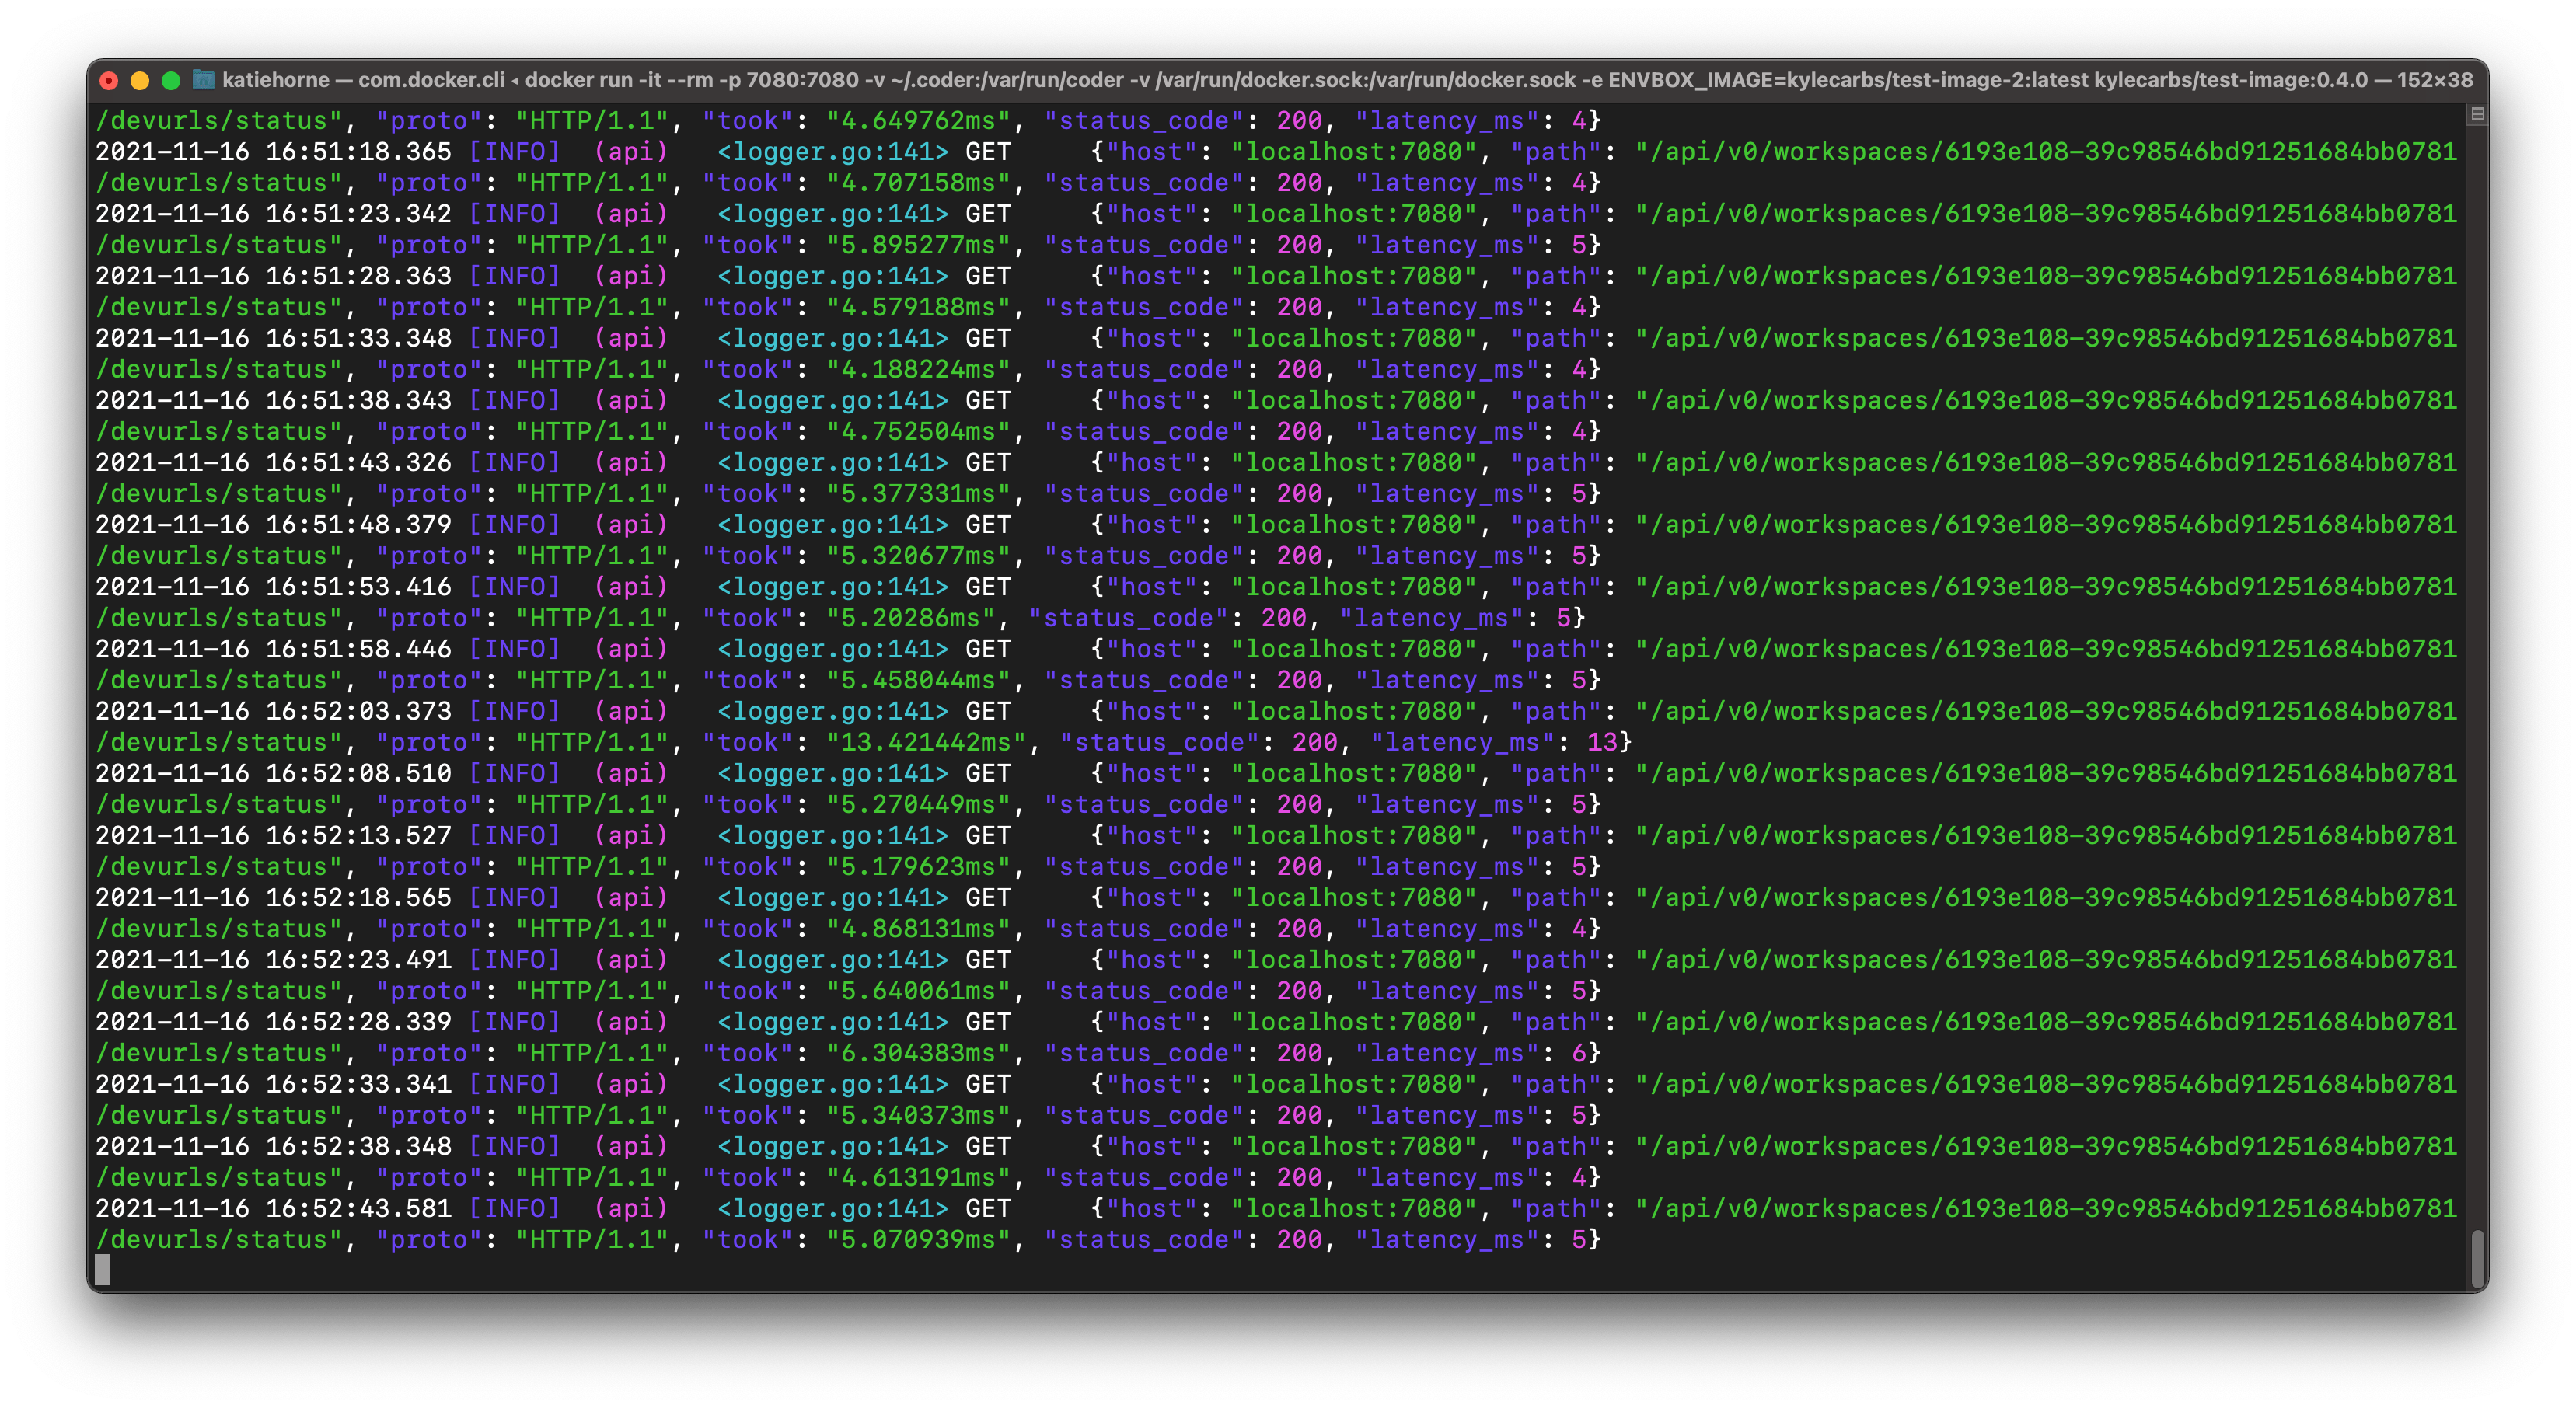Click GET on the 16:52:43.581 line
2576x1408 pixels.
click(x=988, y=1209)
